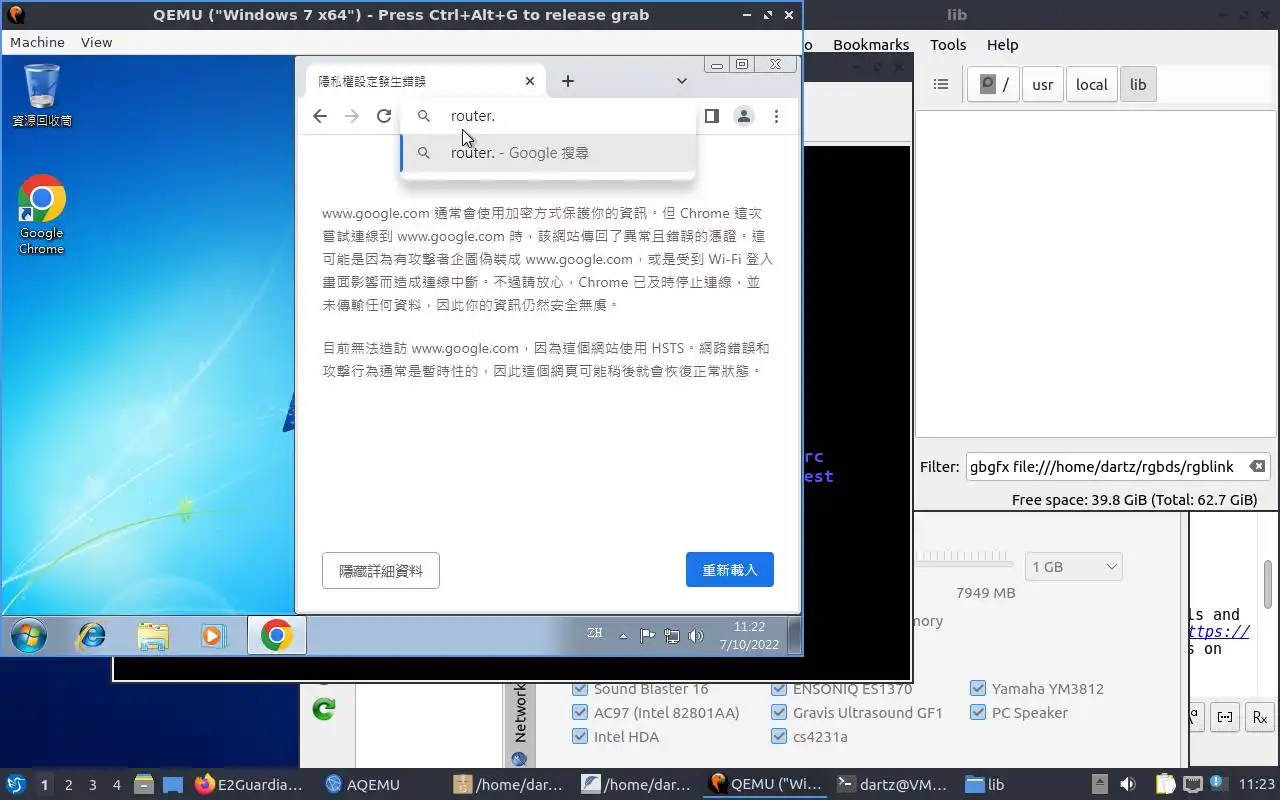Uncheck Intel HDA checkbox
The height and width of the screenshot is (800, 1280).
click(580, 737)
